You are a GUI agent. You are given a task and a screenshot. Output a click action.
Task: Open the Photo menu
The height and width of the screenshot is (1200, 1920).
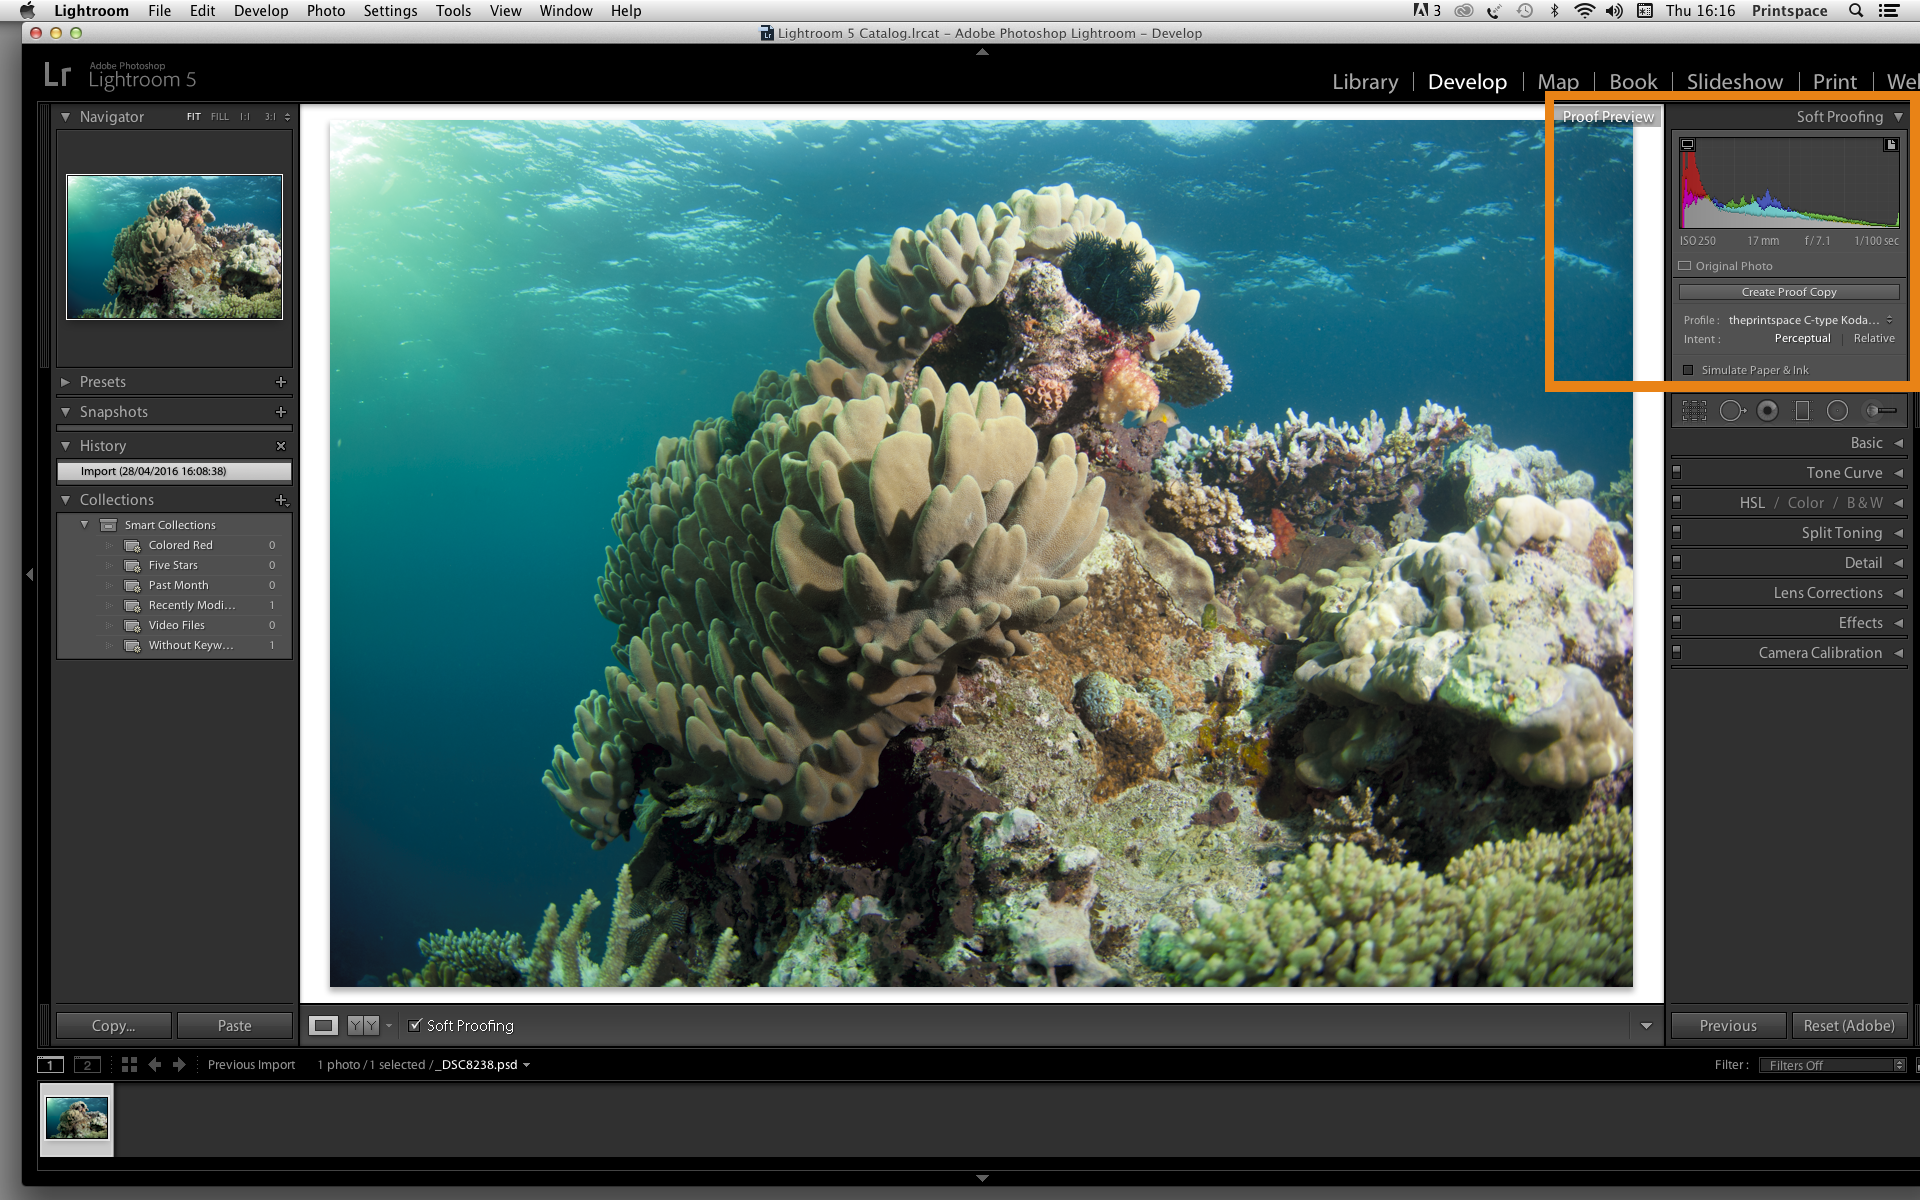pos(325,11)
